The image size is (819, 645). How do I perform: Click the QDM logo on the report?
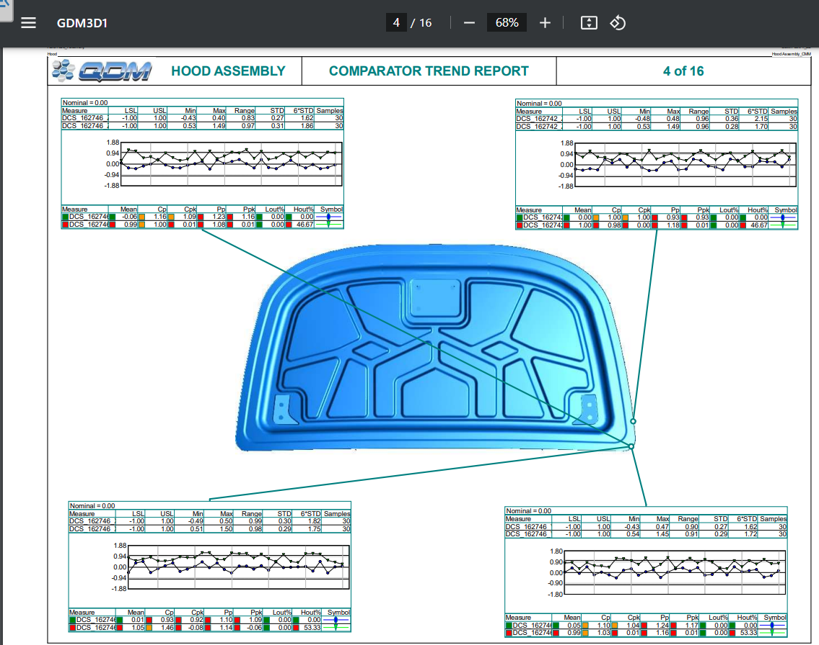[102, 71]
